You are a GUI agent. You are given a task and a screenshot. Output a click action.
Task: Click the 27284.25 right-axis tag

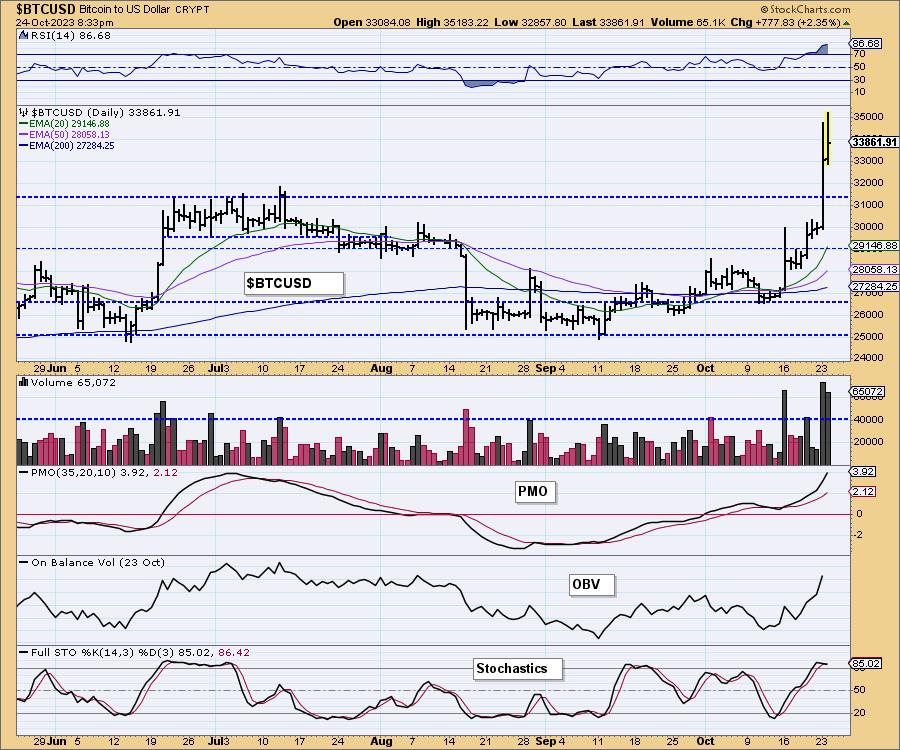[874, 286]
